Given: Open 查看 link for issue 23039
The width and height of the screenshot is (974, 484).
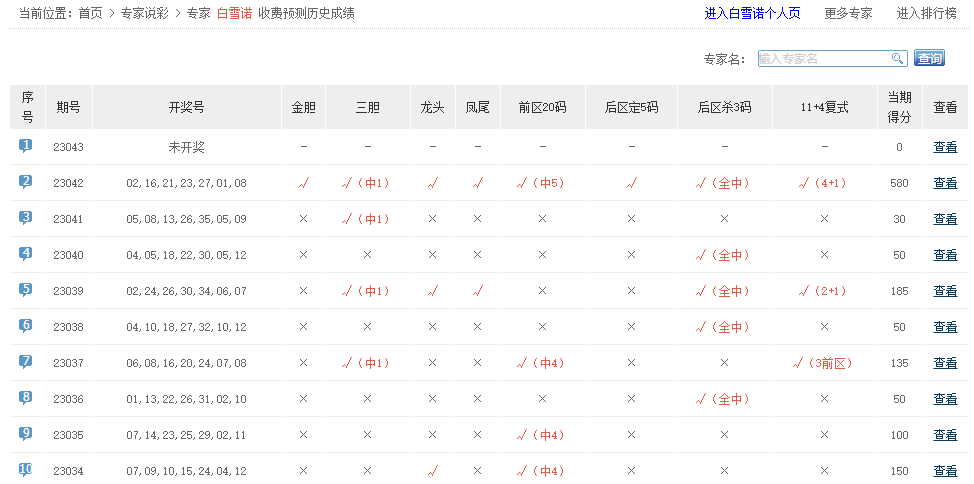Looking at the screenshot, I should (945, 291).
